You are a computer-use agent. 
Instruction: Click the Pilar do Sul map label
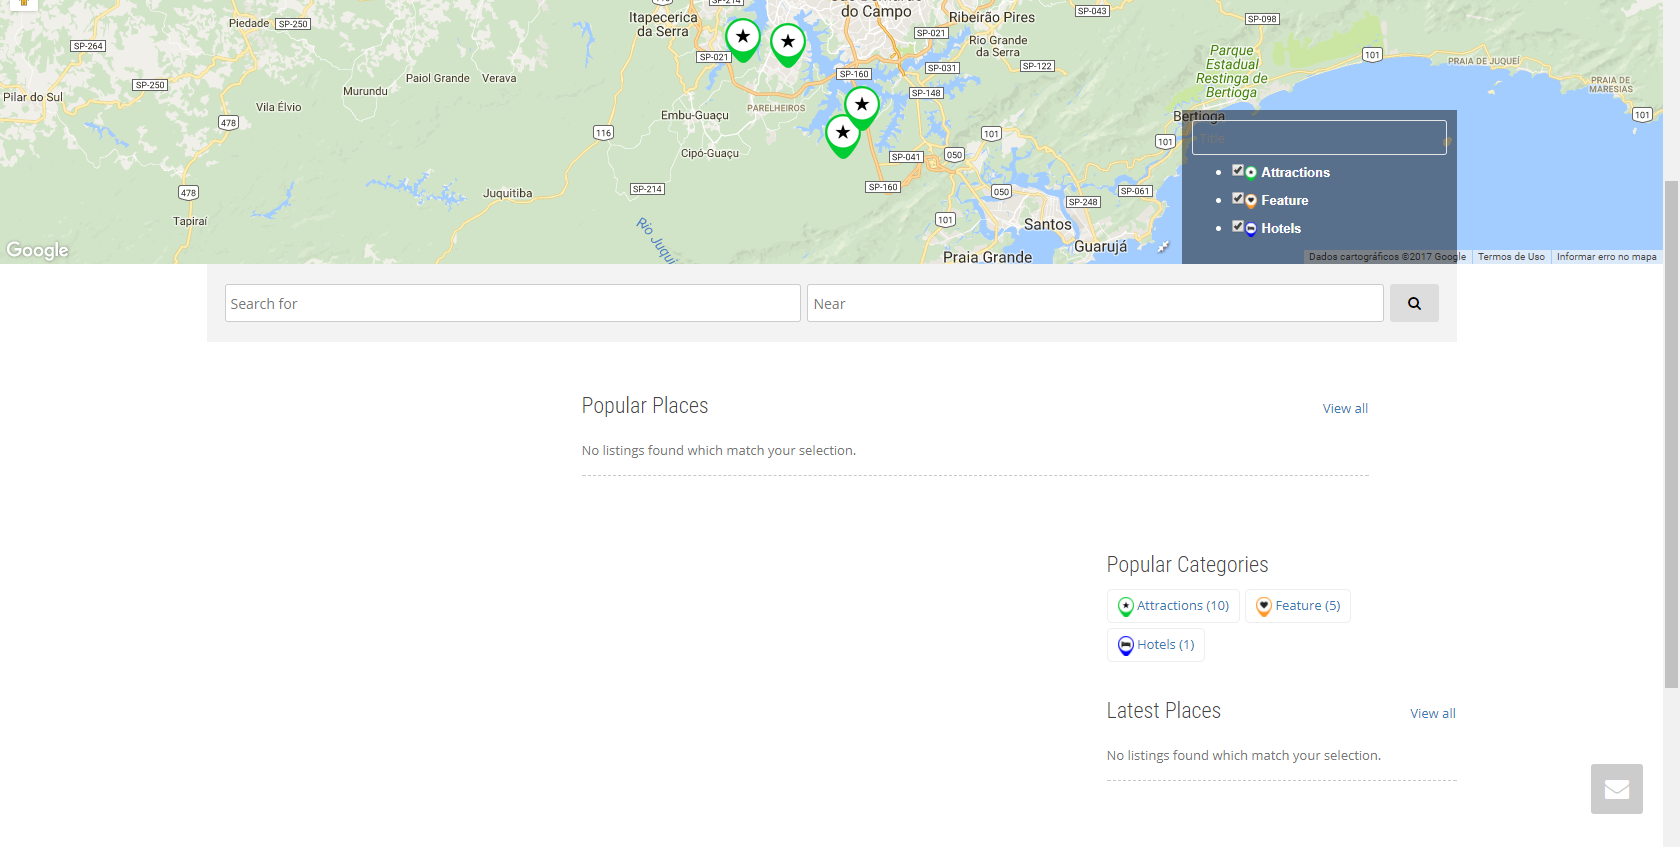(x=33, y=98)
